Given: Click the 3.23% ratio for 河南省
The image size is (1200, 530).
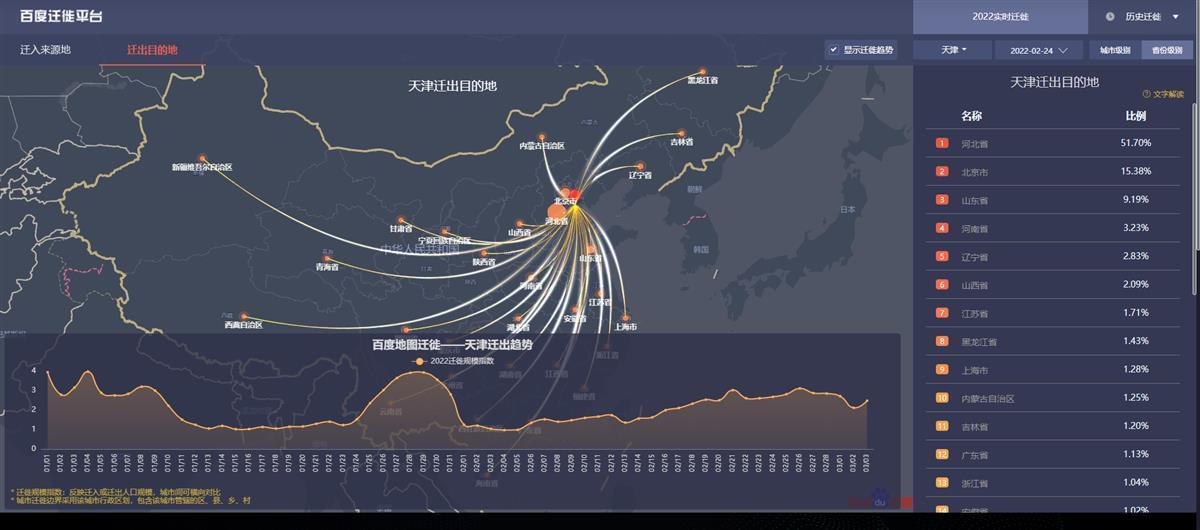Looking at the screenshot, I should (x=1136, y=228).
